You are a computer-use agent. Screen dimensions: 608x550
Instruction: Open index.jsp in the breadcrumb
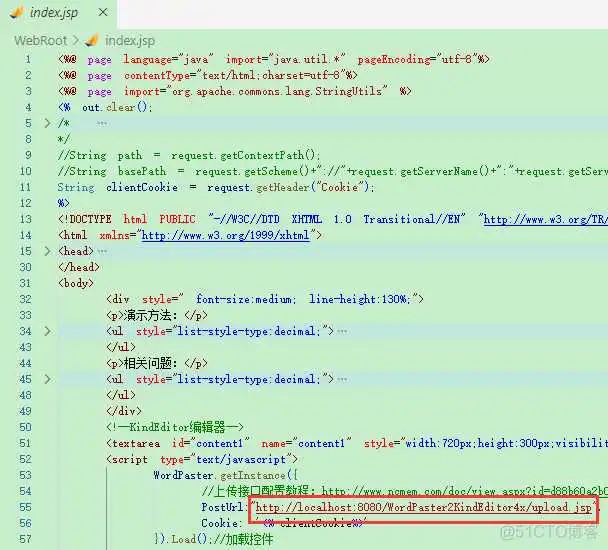tap(130, 40)
